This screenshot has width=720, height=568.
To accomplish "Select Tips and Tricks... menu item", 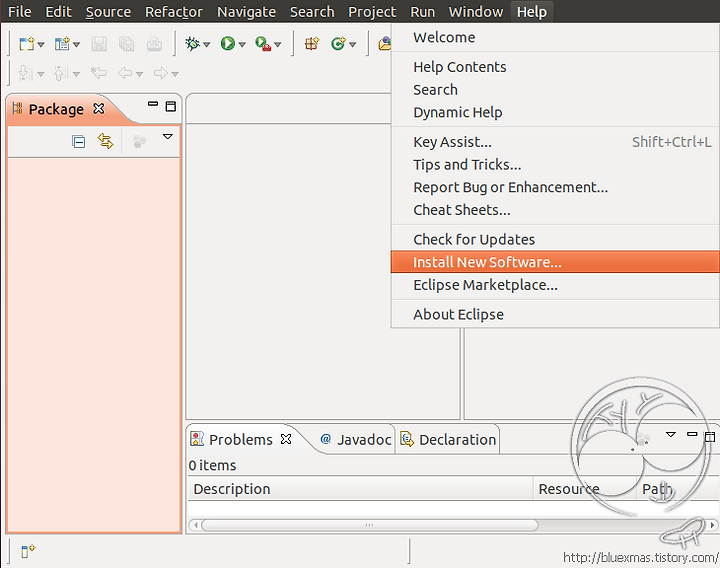I will [555, 165].
